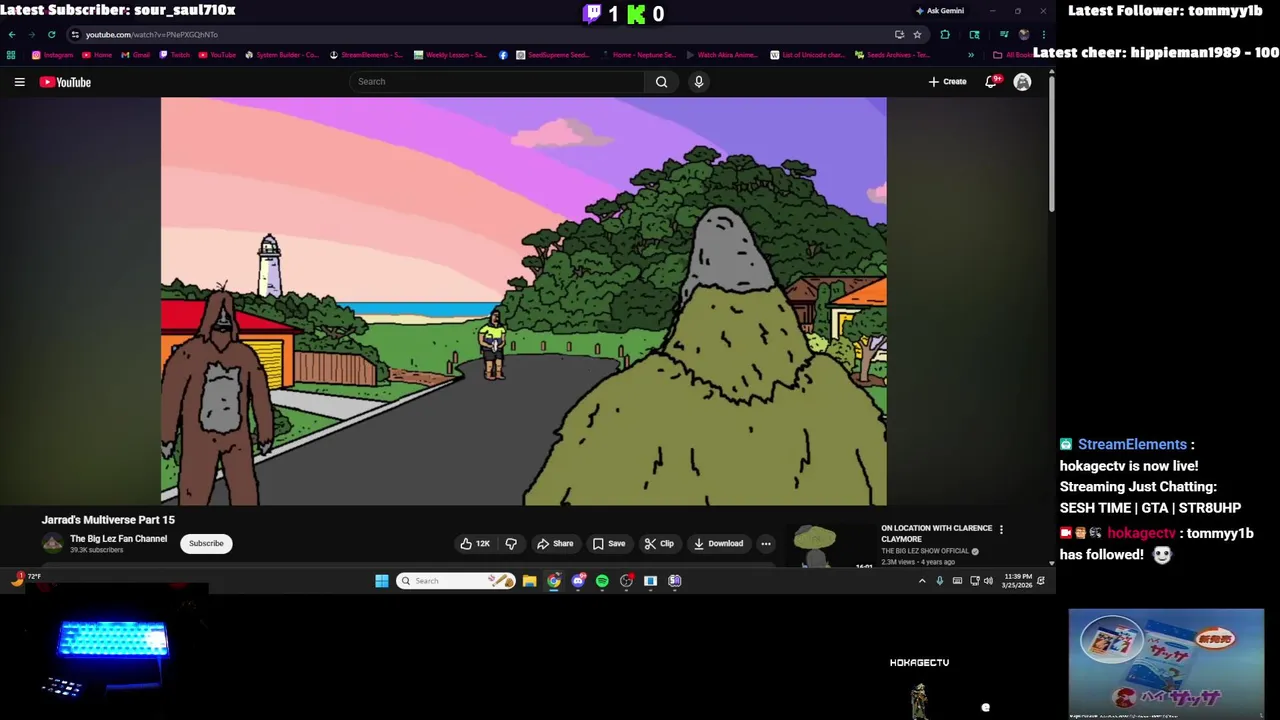Viewport: 1280px width, 720px height.
Task: Open YouTube notifications bell
Action: 991,82
